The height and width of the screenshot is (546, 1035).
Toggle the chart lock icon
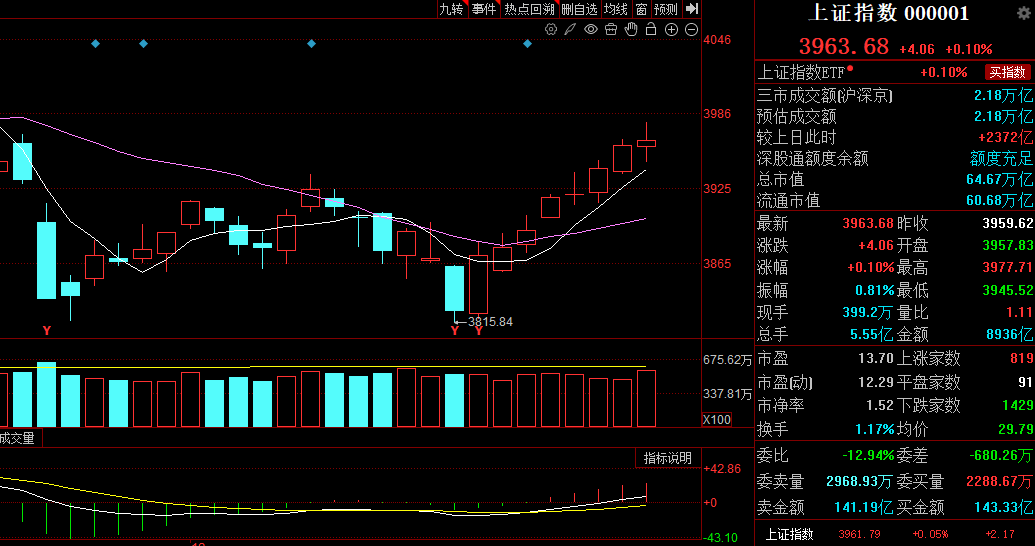pyautogui.click(x=651, y=30)
